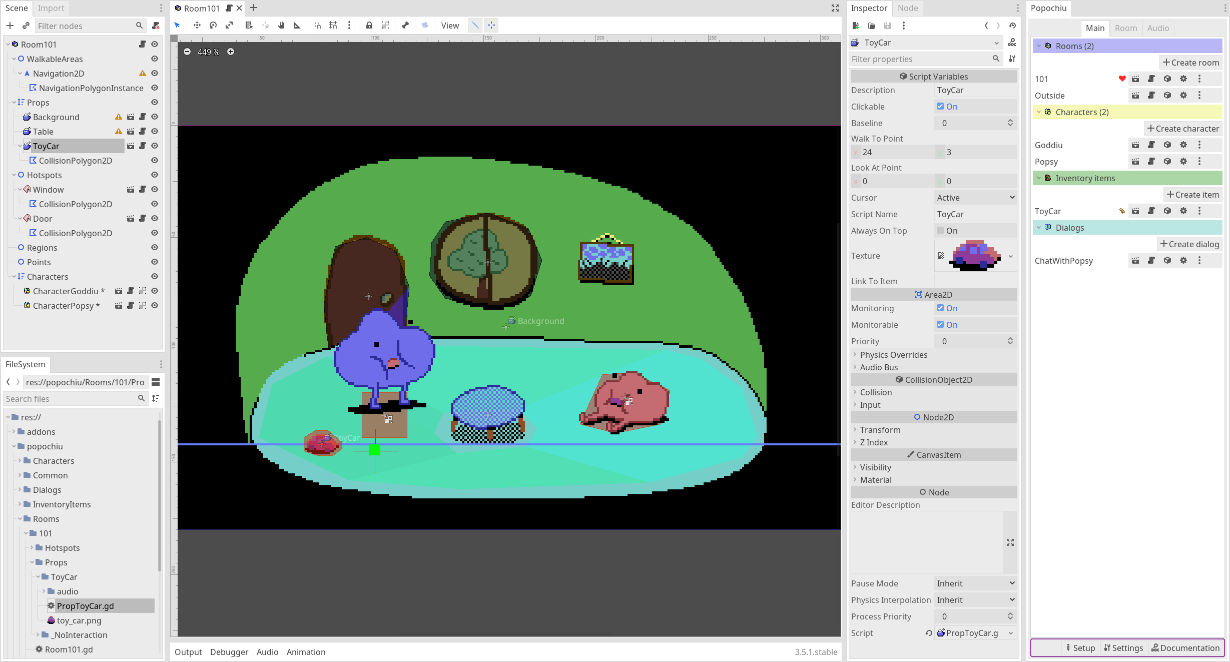The image size is (1230, 662).
Task: Lock the selected object with padlock icon
Action: point(369,25)
